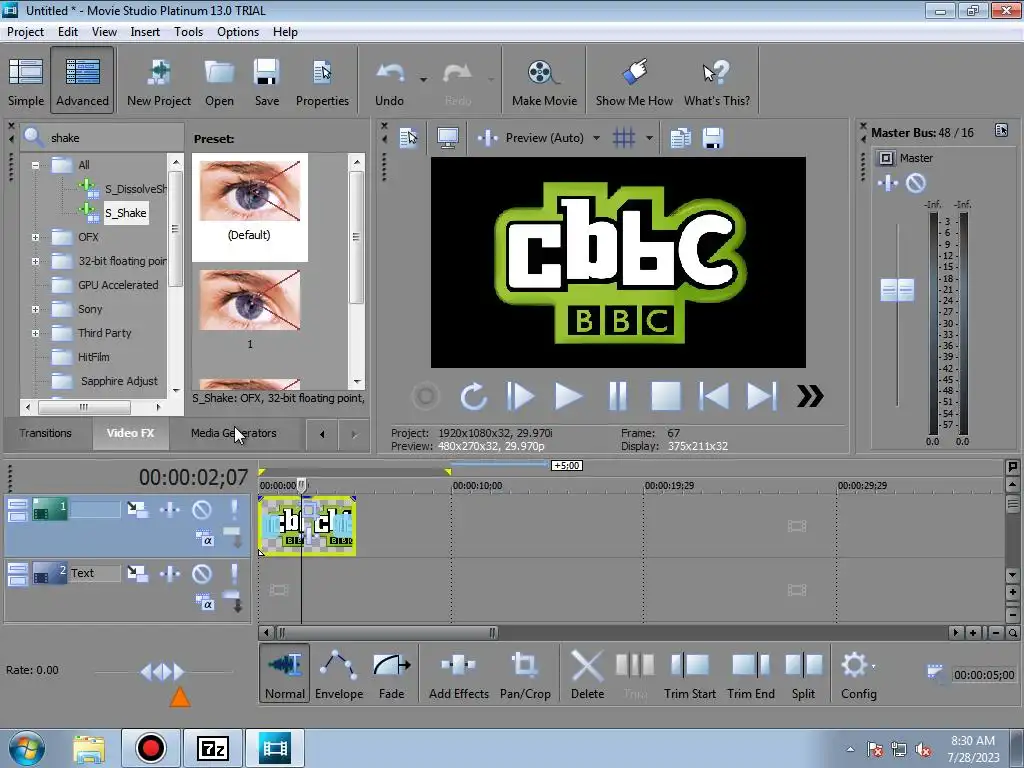Solo the Text track
Viewport: 1024px width, 768px height.
[234, 574]
